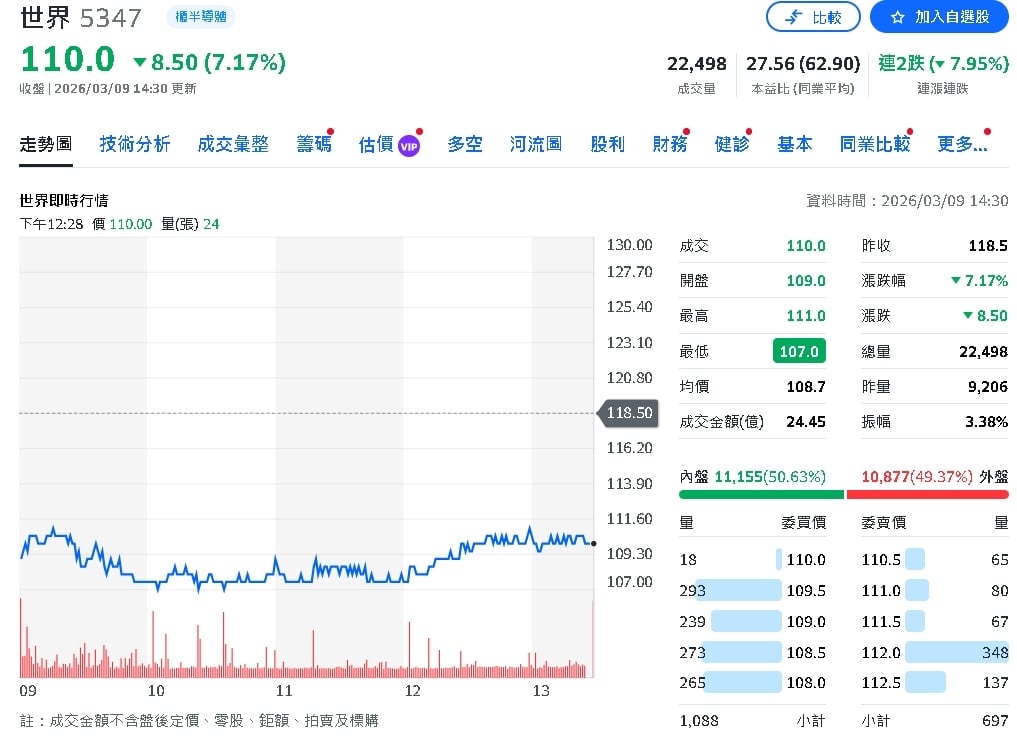Image resolution: width=1017 pixels, height=745 pixels.
Task: Switch to the 技術分析 tab
Action: click(x=133, y=144)
